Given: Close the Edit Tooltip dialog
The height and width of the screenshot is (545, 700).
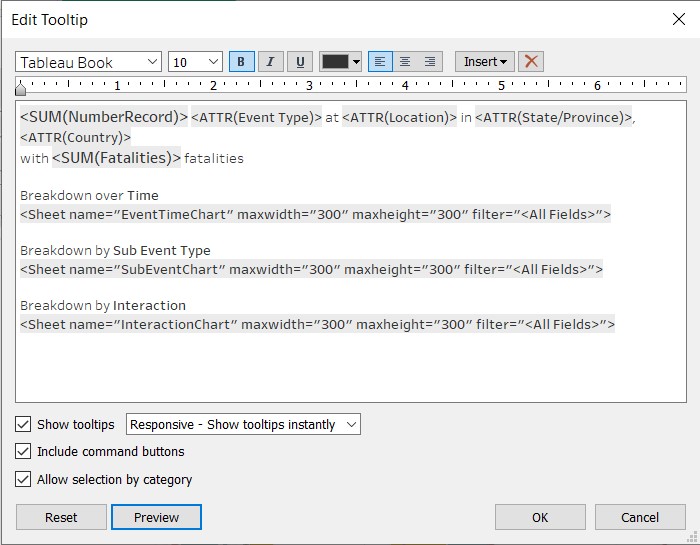Looking at the screenshot, I should (x=678, y=18).
